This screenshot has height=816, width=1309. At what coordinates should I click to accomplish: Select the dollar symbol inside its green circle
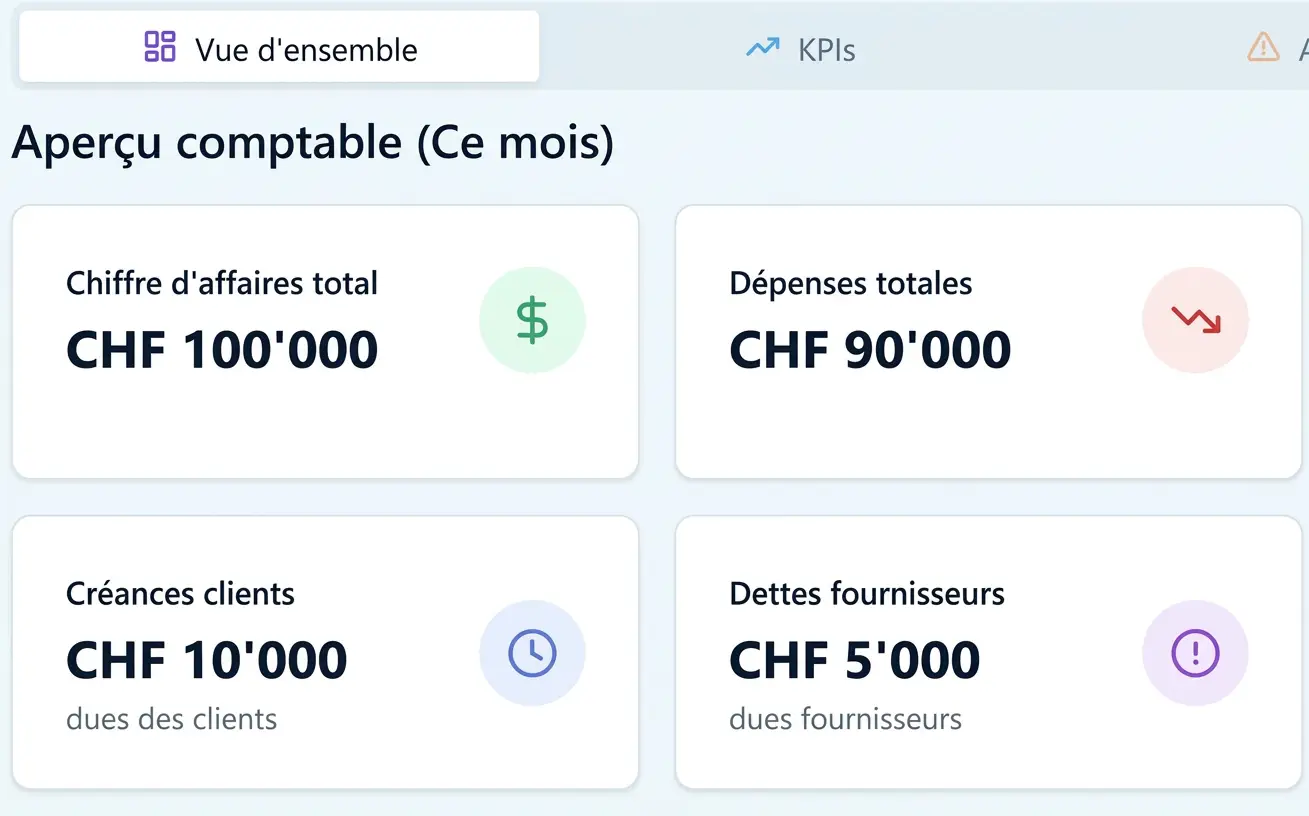tap(532, 319)
